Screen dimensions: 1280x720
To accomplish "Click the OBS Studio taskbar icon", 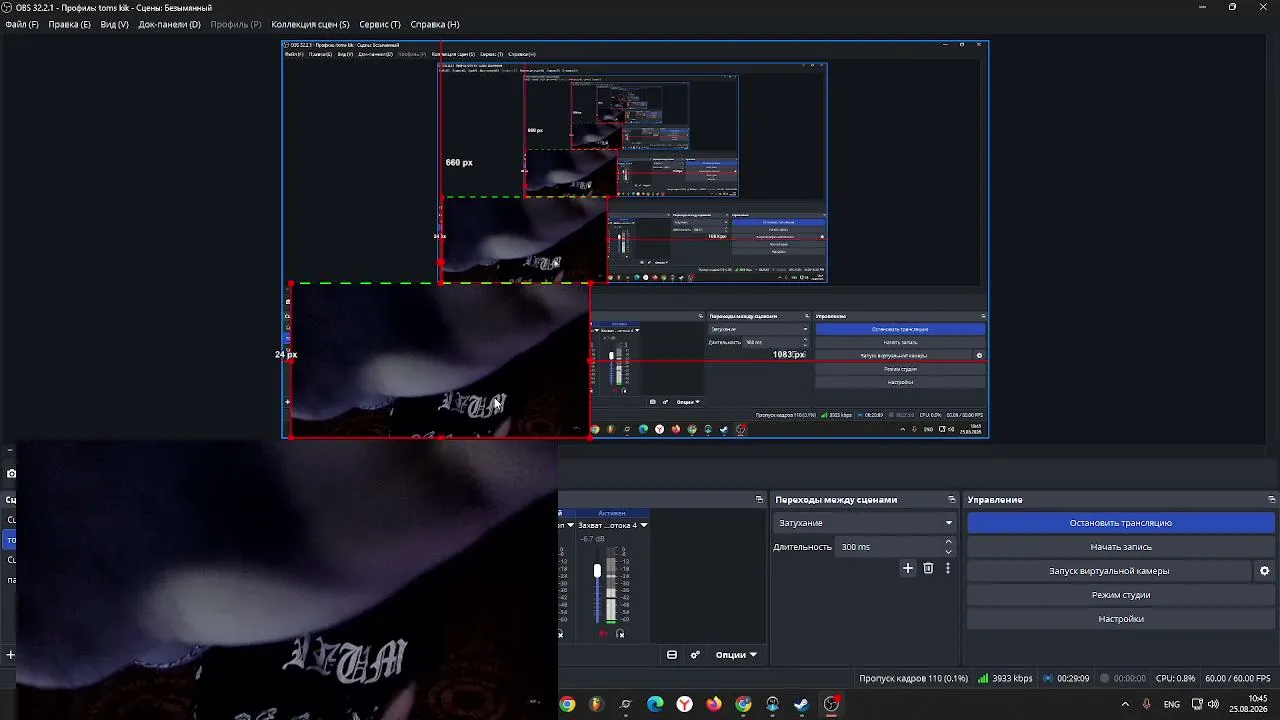I will pyautogui.click(x=832, y=704).
